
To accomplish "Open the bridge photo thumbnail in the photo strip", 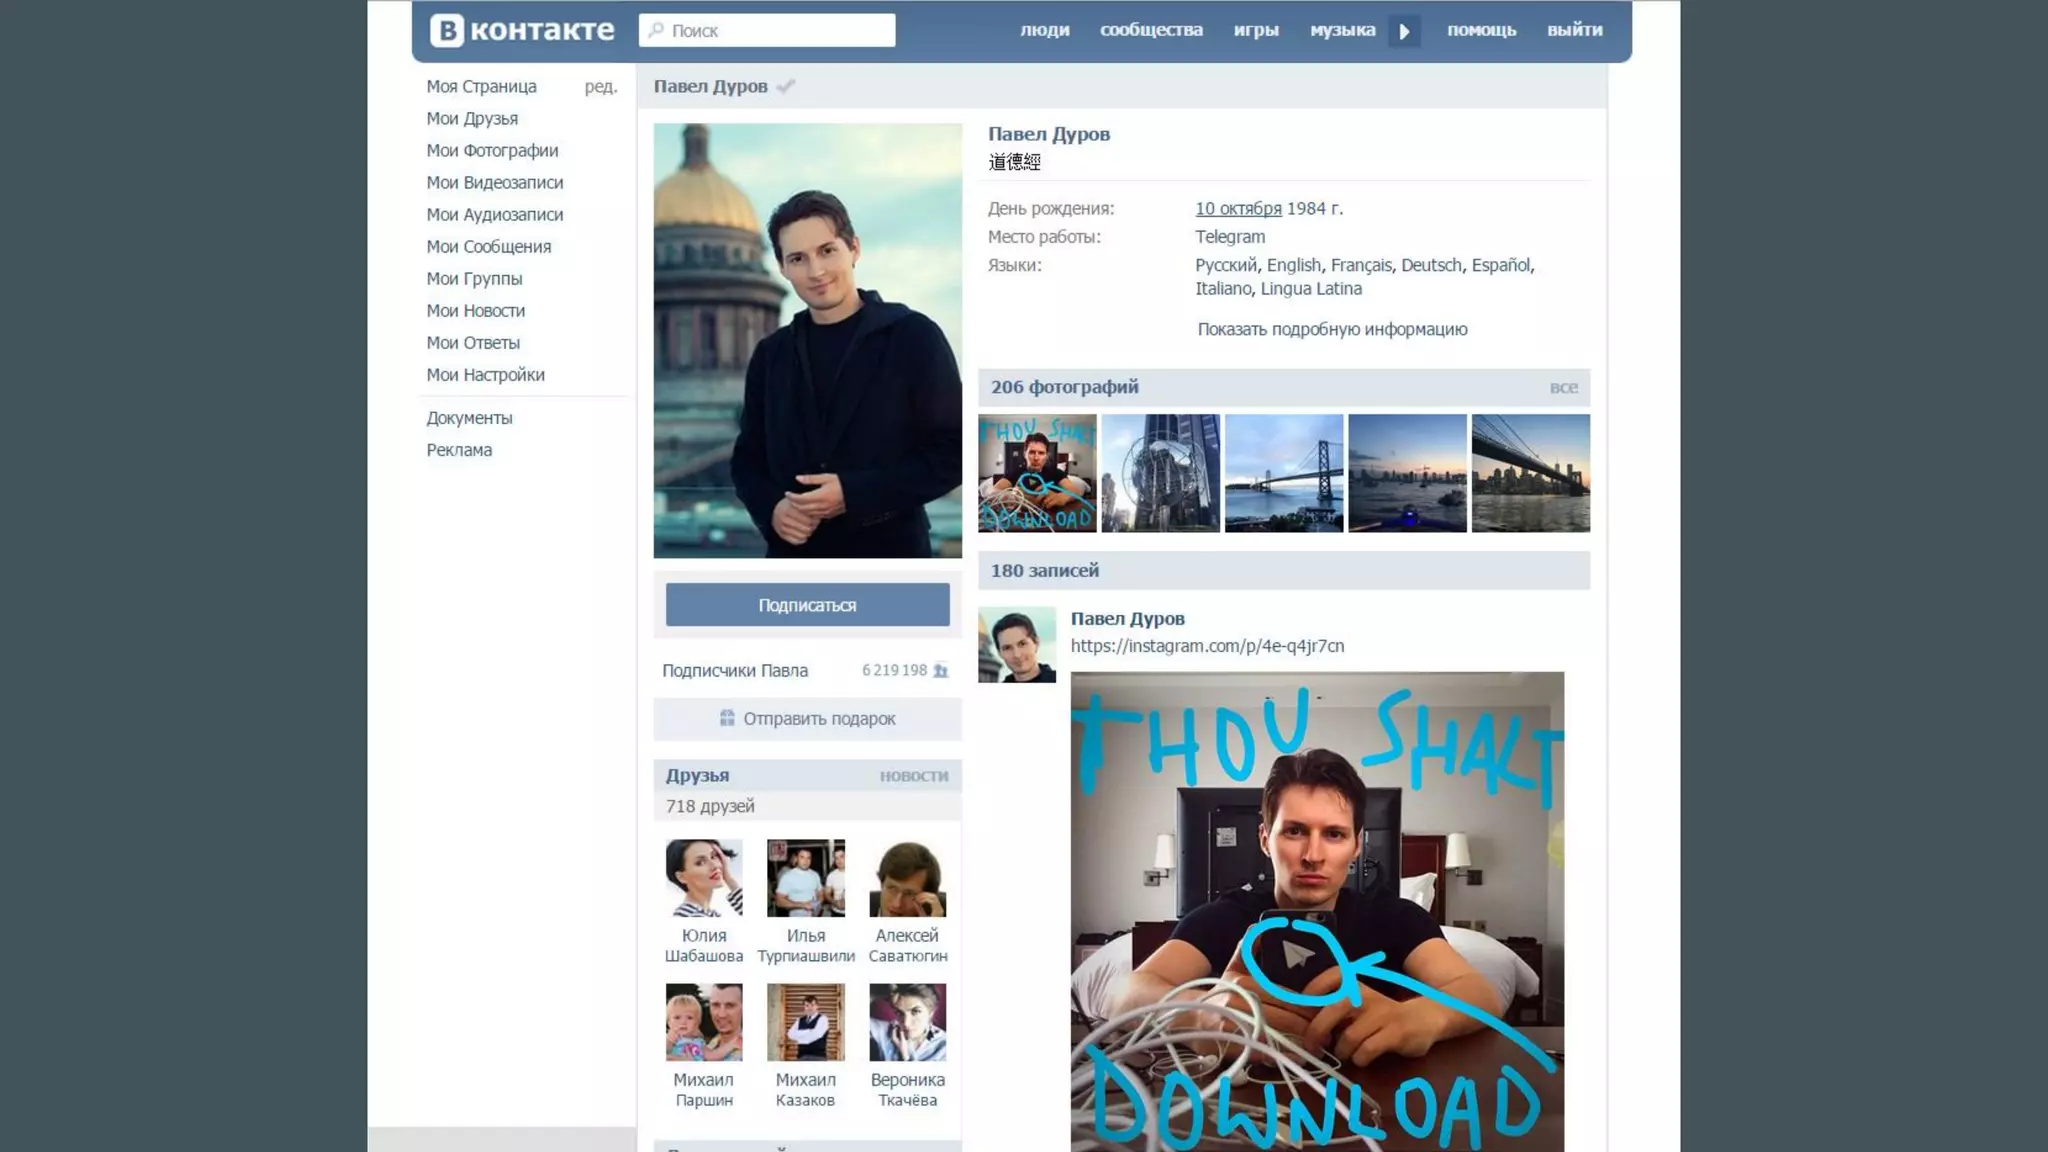I will (x=1284, y=473).
